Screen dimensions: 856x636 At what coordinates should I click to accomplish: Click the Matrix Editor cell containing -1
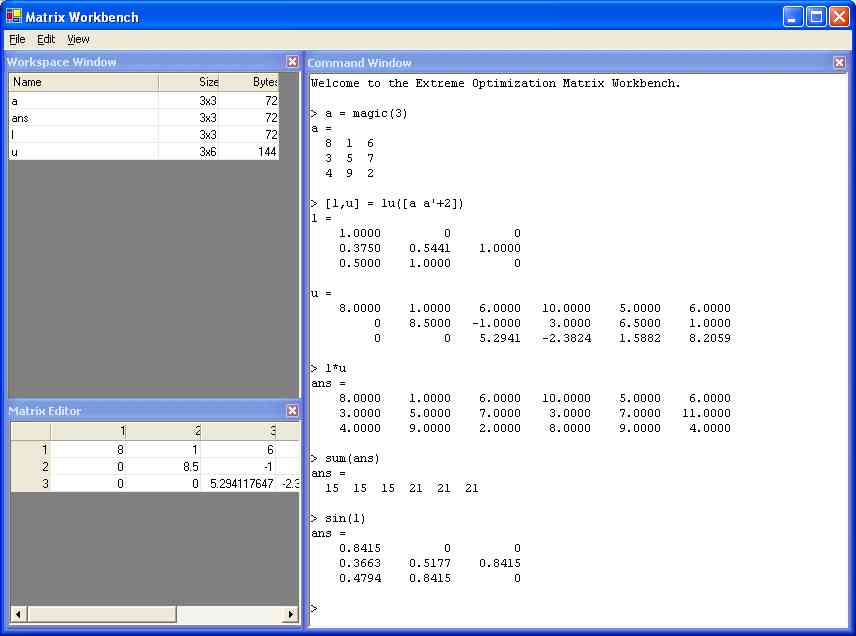(239, 467)
